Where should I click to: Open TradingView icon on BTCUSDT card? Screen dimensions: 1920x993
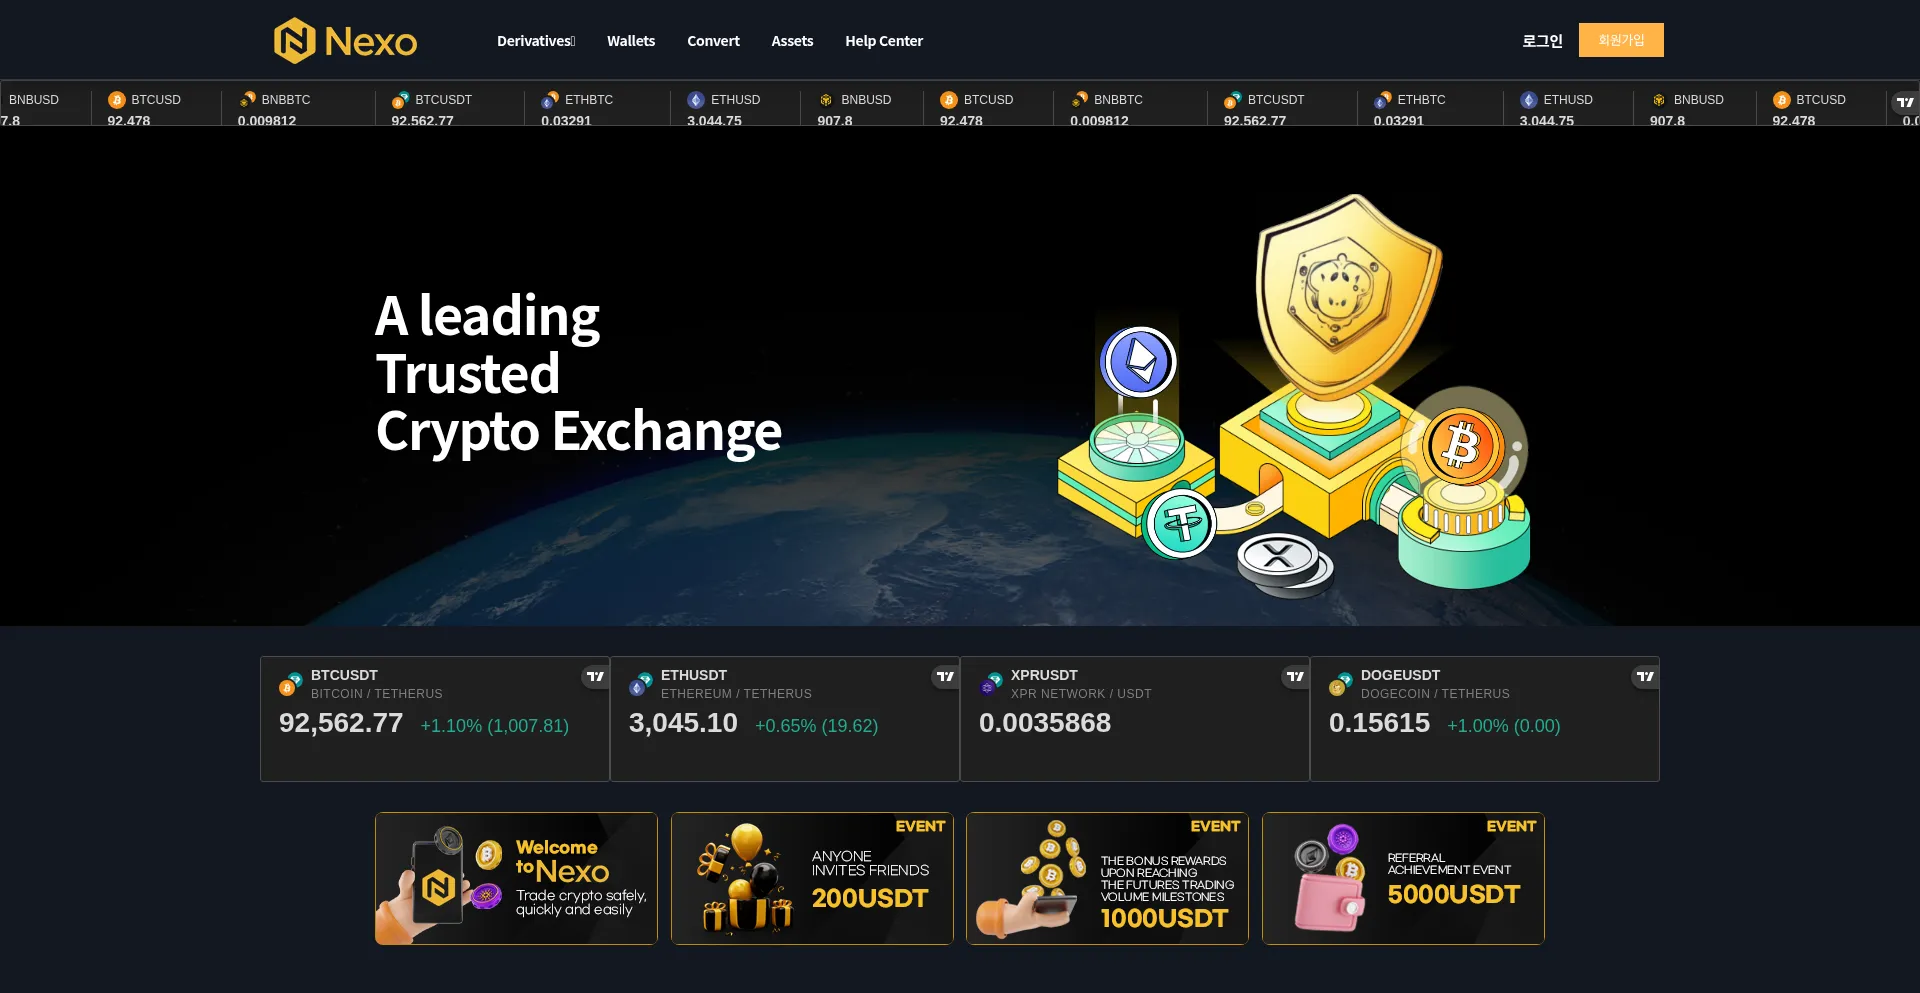[x=595, y=677]
